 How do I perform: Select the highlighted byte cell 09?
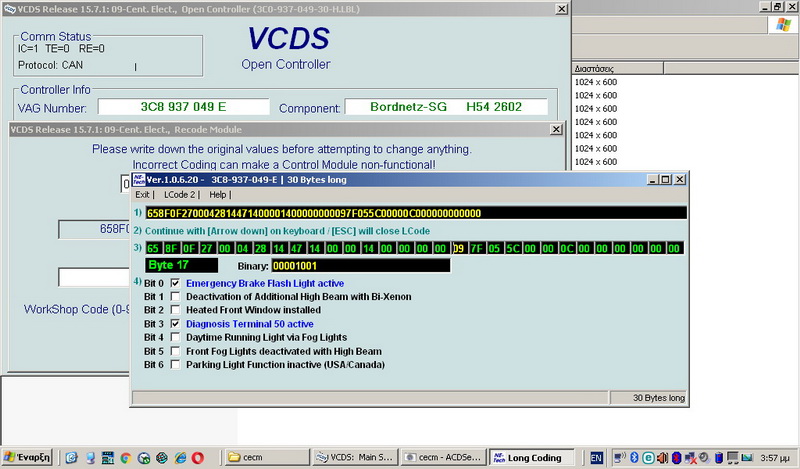pyautogui.click(x=459, y=249)
